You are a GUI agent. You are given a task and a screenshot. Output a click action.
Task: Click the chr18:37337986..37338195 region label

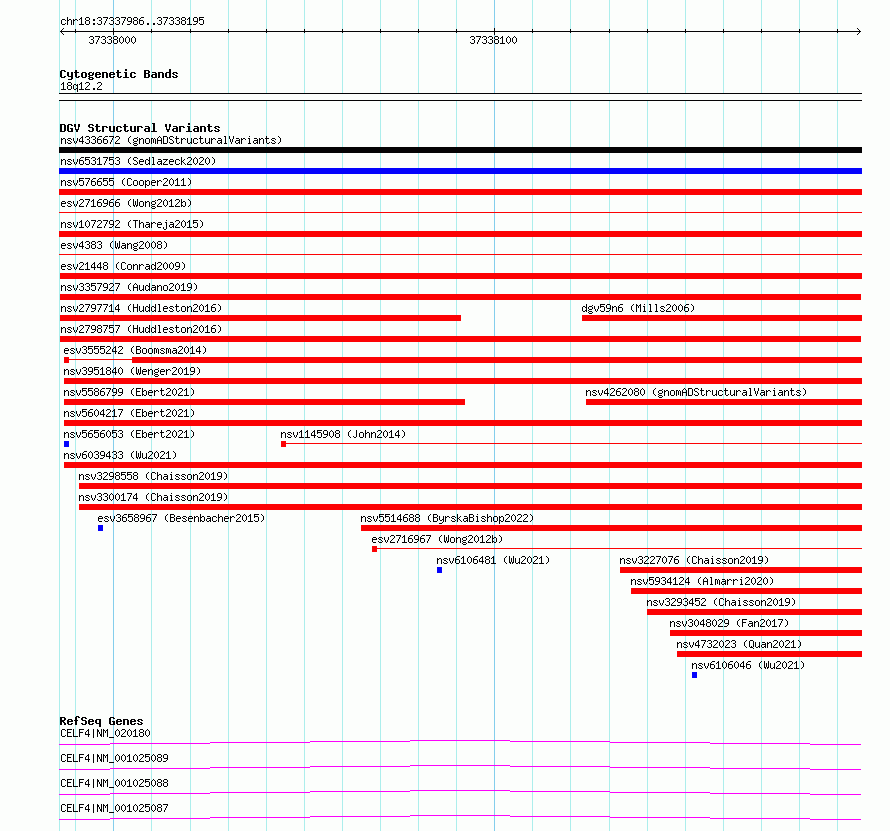pos(132,21)
